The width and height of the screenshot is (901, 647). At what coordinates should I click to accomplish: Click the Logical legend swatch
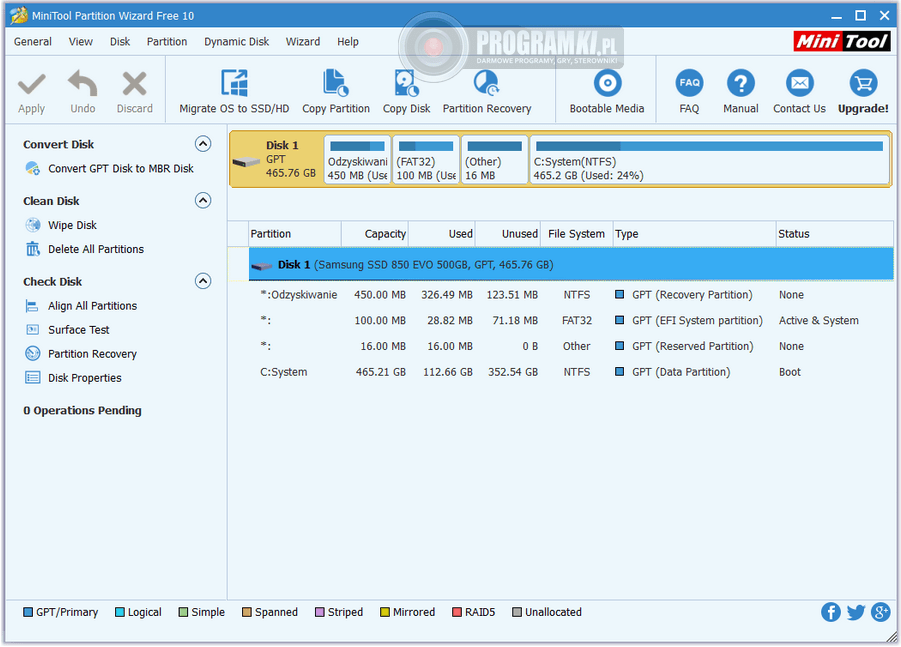pos(120,613)
